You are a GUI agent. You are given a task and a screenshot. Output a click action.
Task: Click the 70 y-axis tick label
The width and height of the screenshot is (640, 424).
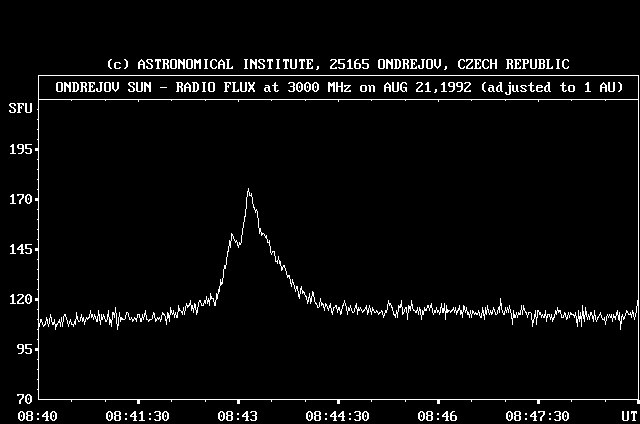24,398
